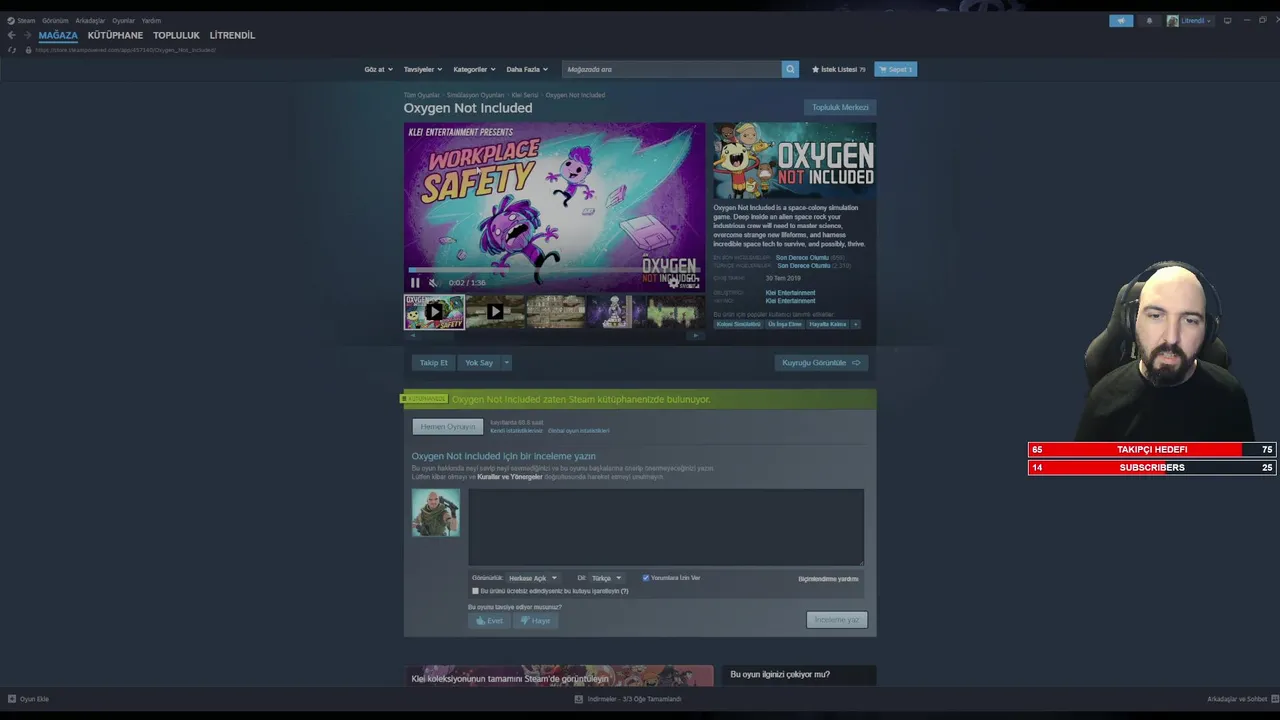Open the Steam announcements megaphone
This screenshot has height=720, width=1280.
coord(1121,20)
